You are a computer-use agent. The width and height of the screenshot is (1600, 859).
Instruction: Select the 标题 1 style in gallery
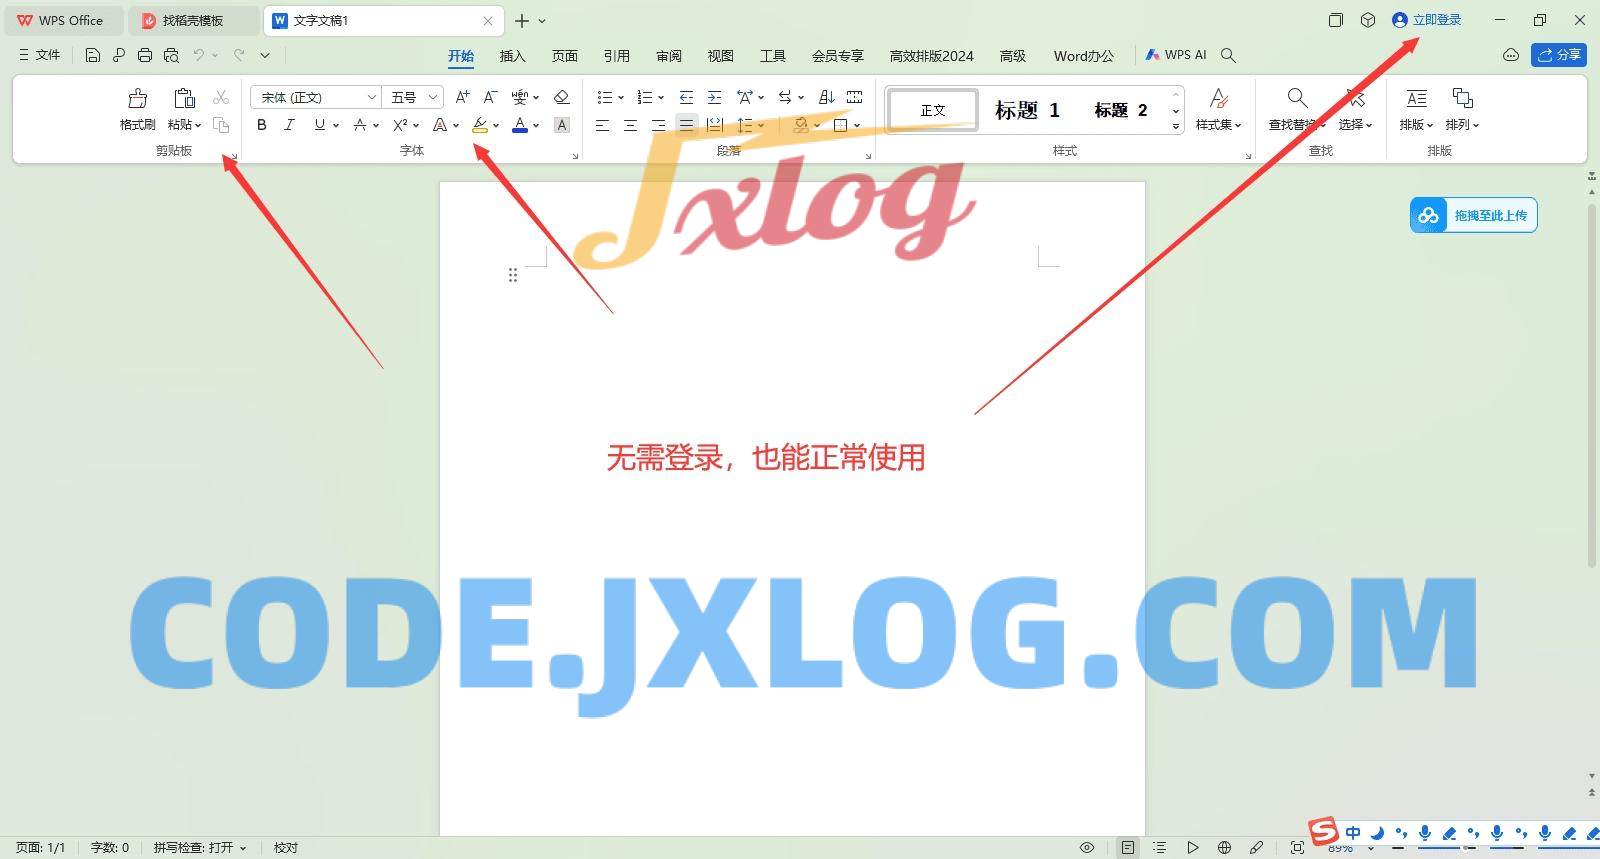point(1027,110)
